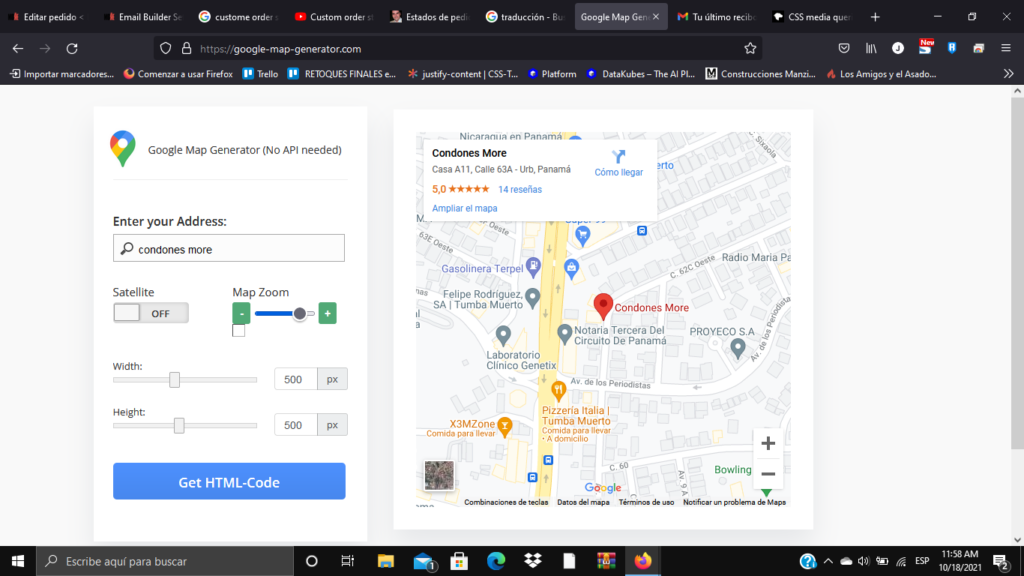Open the Pocket save icon in toolbar
The image size is (1024, 576).
844,48
